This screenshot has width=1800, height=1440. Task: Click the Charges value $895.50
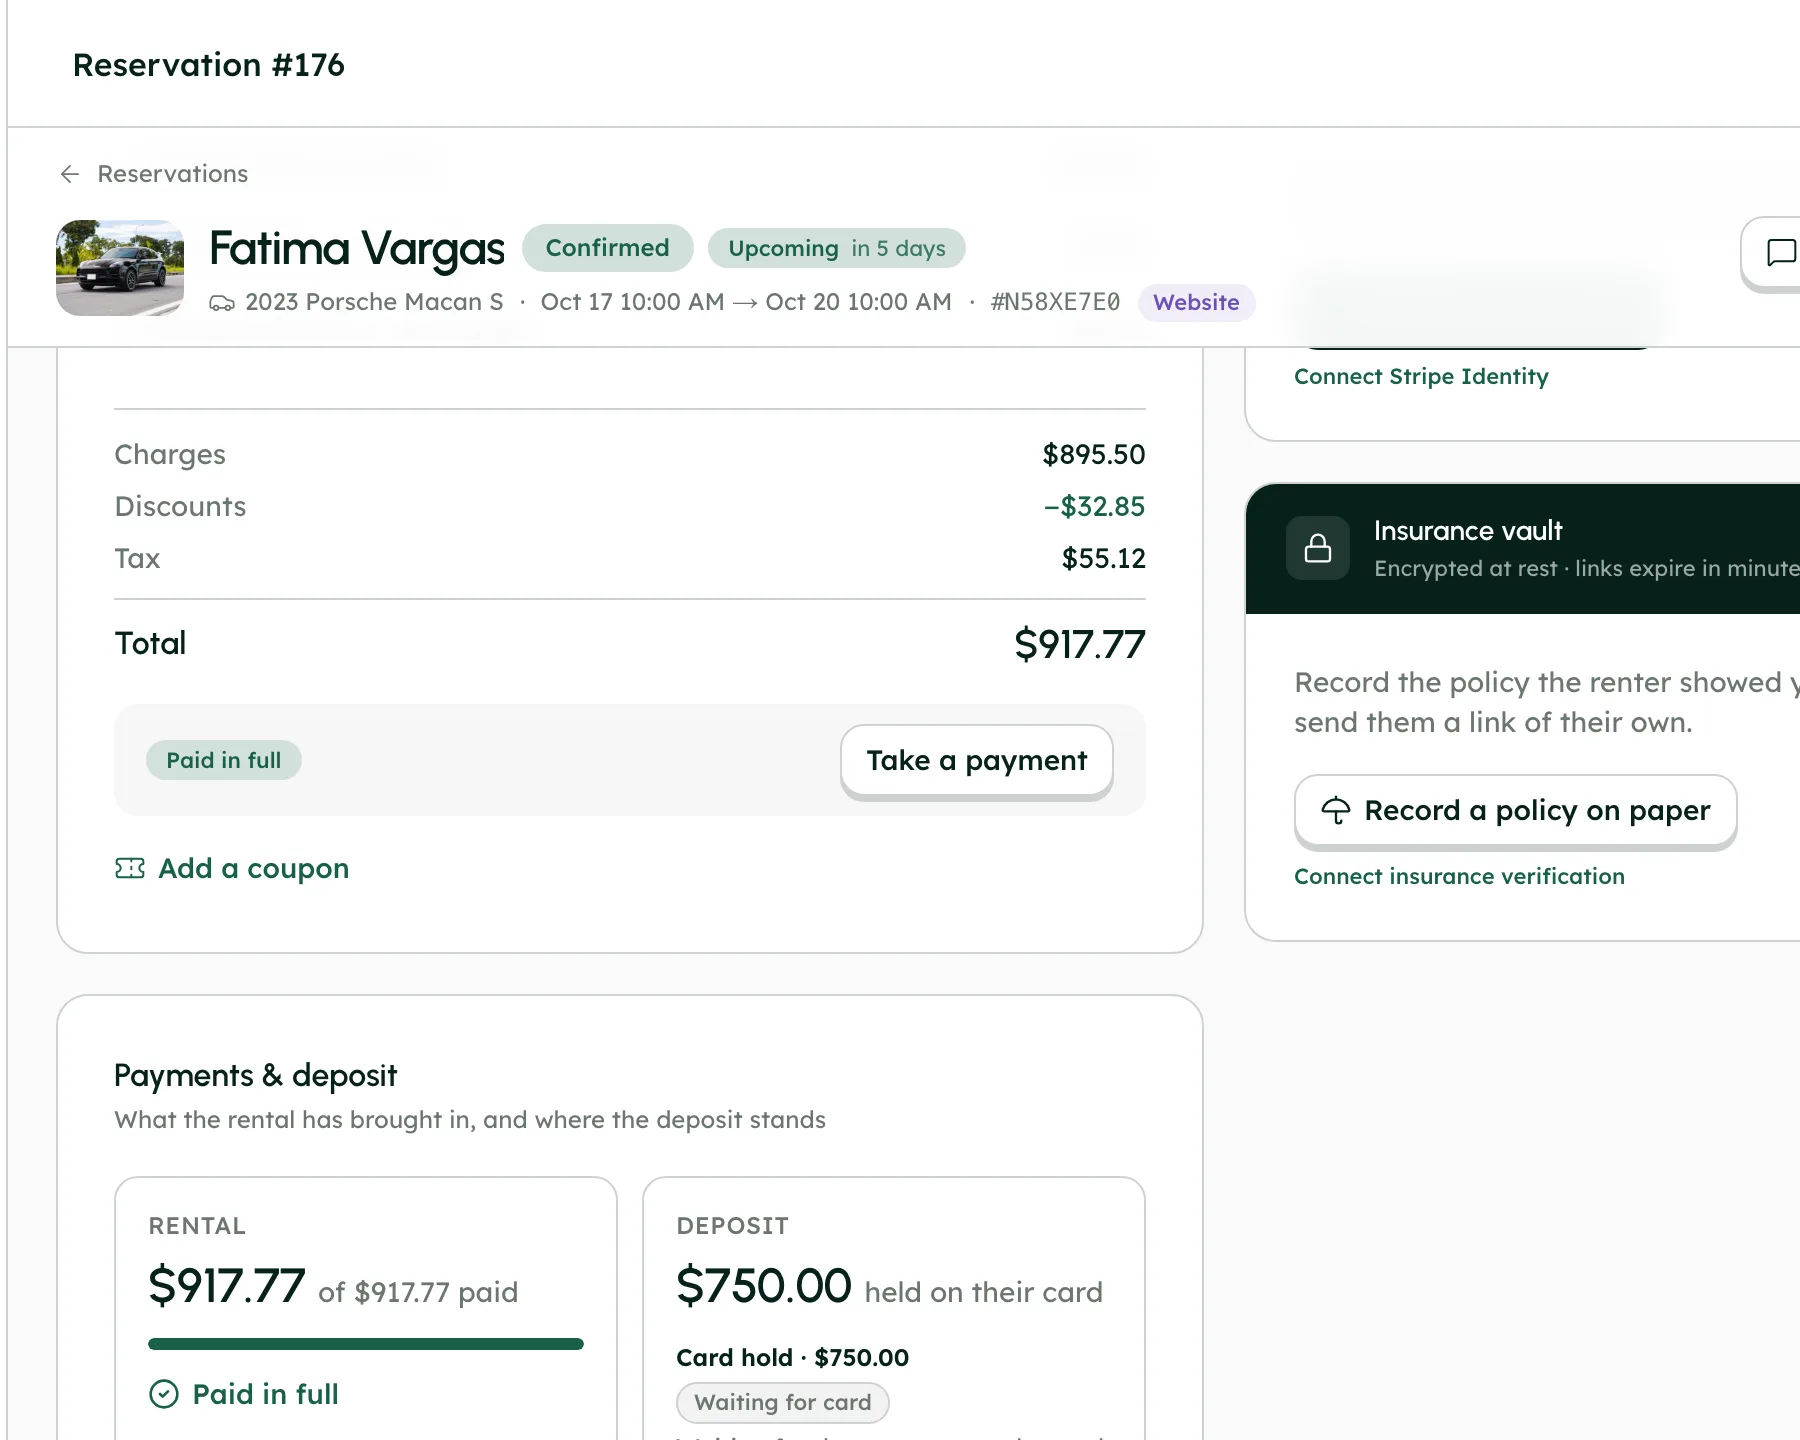[1094, 455]
